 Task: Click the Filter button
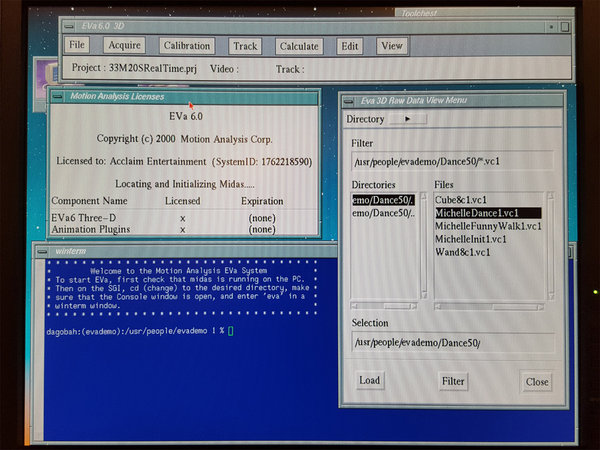click(x=453, y=381)
